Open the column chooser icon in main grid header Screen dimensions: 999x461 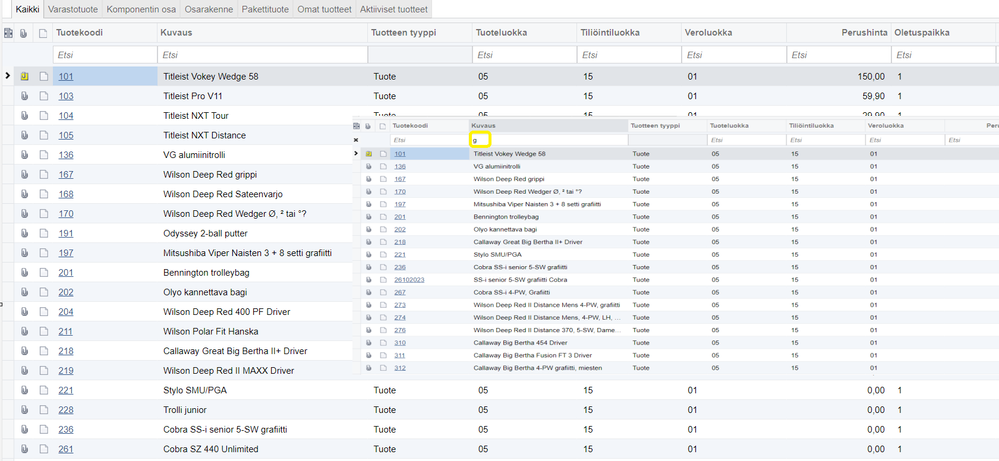pos(8,33)
